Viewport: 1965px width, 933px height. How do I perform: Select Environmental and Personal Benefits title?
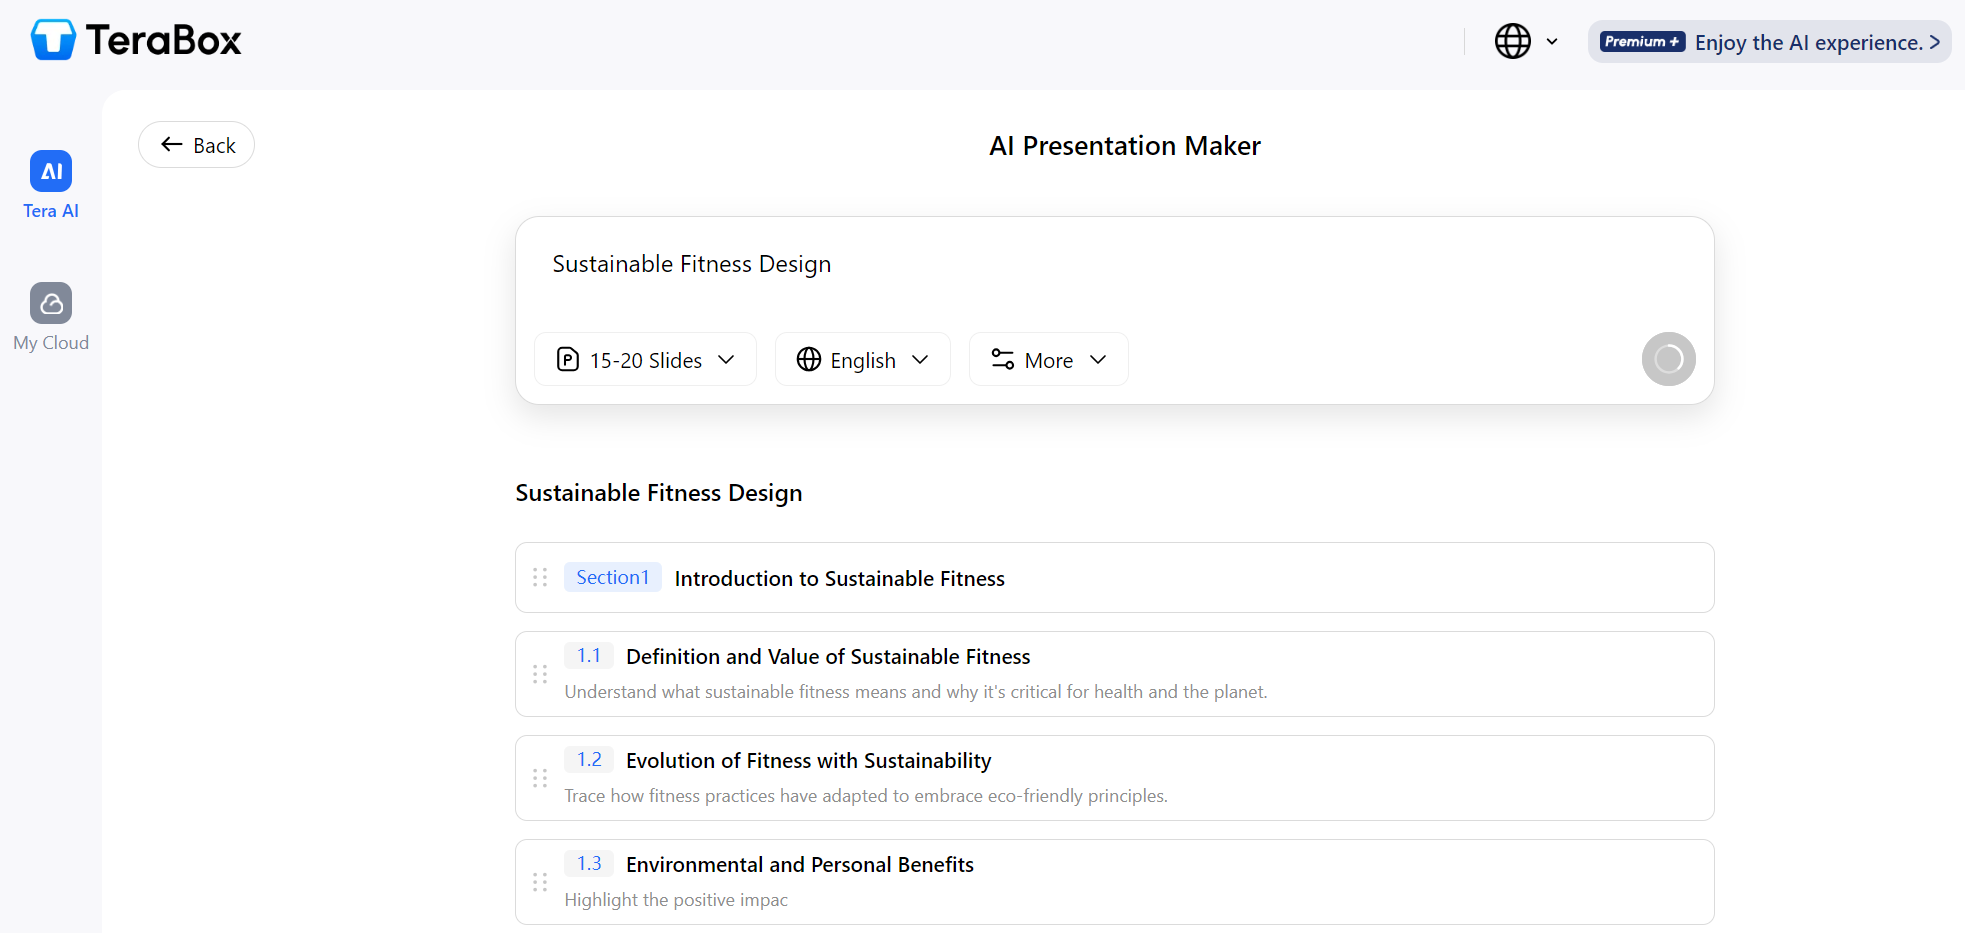point(800,865)
